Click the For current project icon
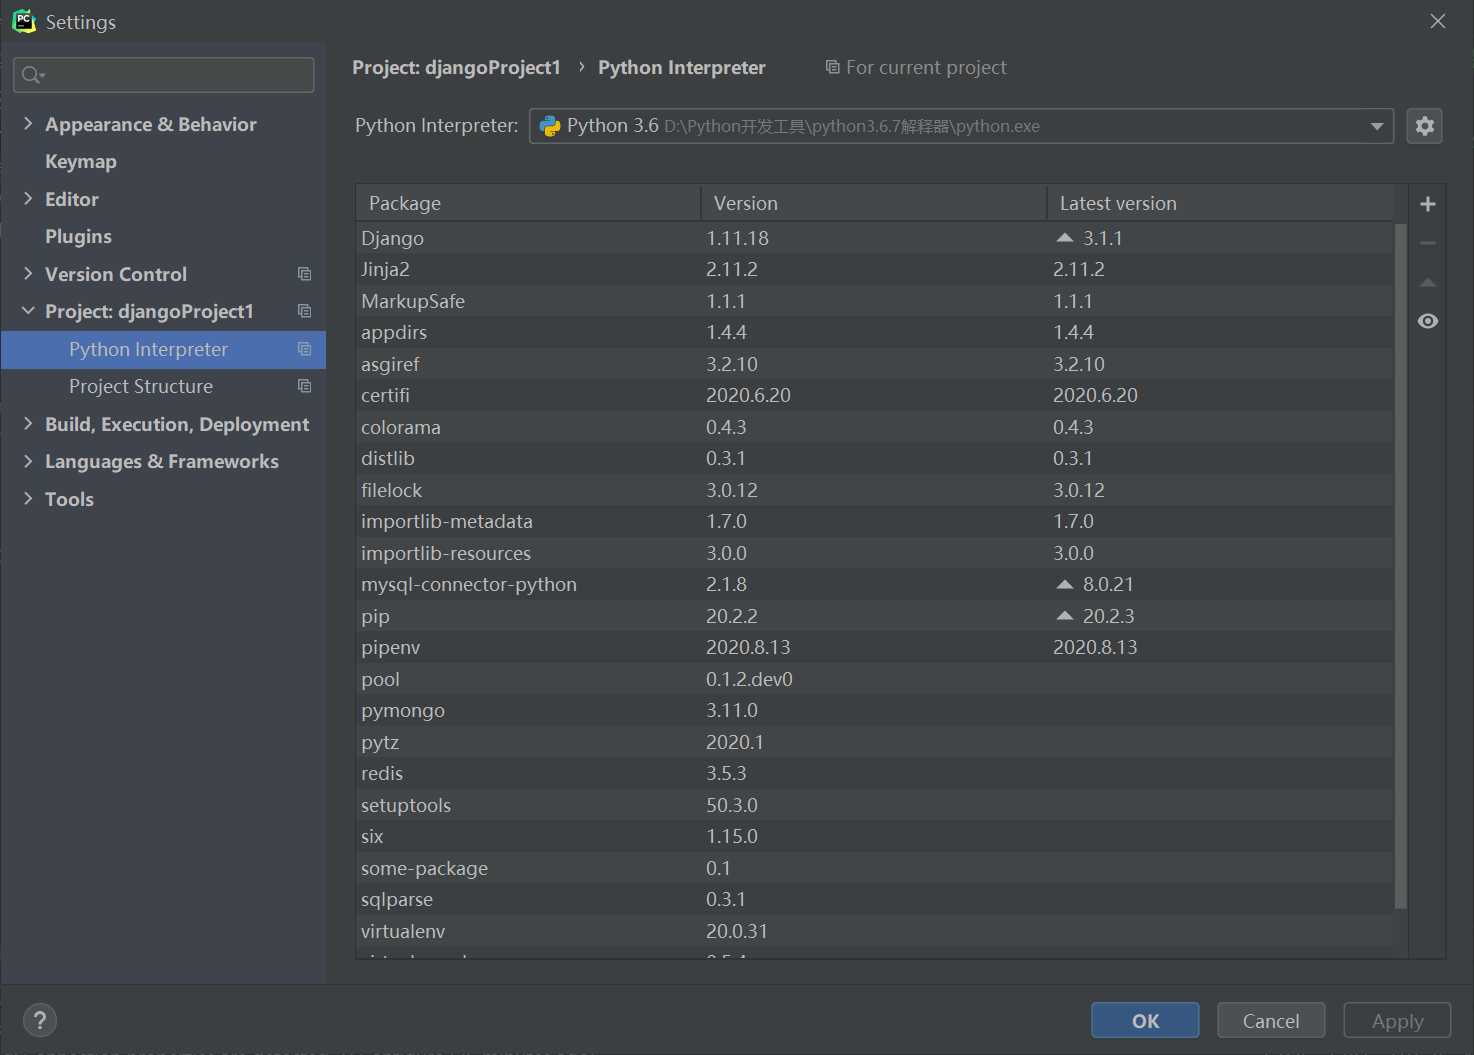Image resolution: width=1474 pixels, height=1055 pixels. click(x=832, y=67)
